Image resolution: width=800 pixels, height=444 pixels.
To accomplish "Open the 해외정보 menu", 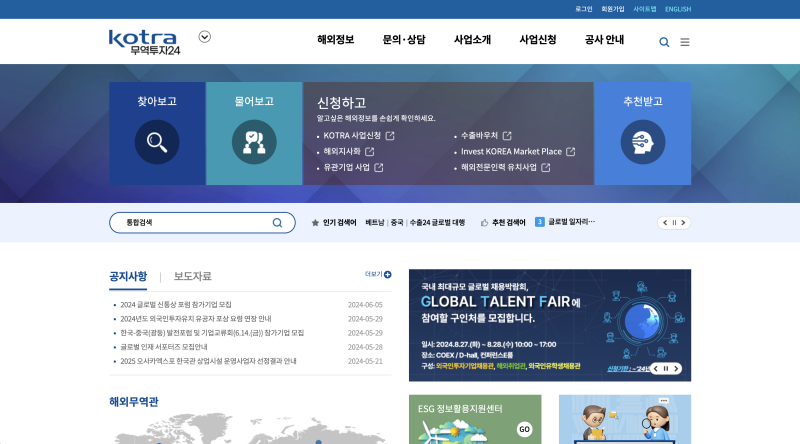I will (335, 40).
